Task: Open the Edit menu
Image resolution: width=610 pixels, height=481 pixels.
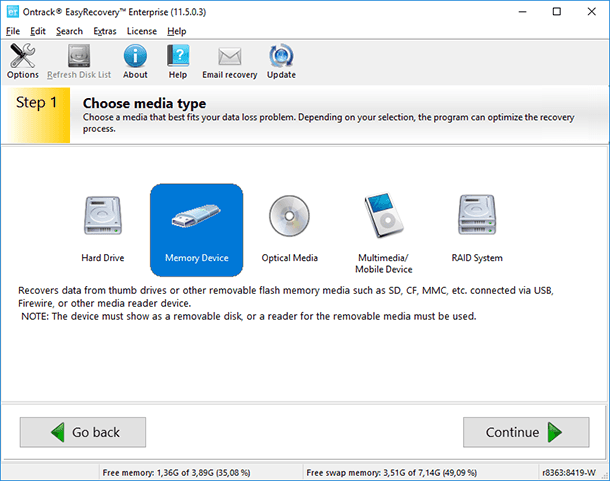Action: coord(38,31)
